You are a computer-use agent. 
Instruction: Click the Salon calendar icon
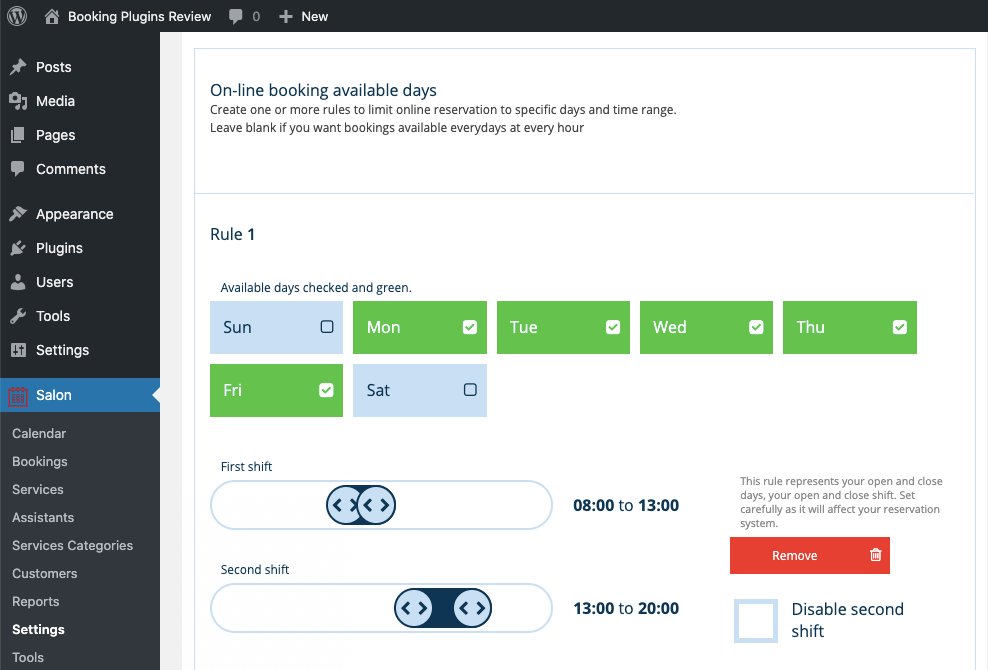pos(18,396)
